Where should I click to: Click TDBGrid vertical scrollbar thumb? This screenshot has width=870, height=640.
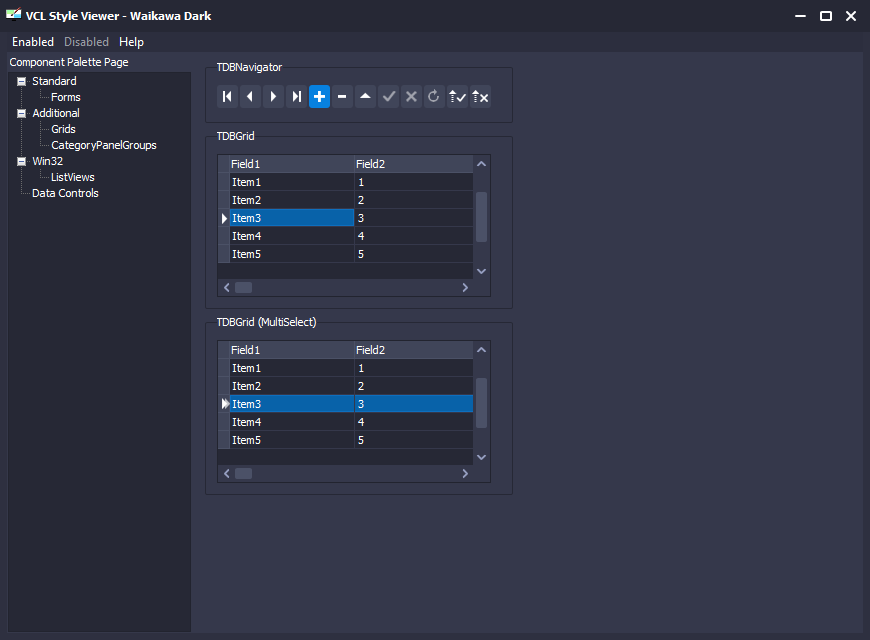tap(482, 217)
